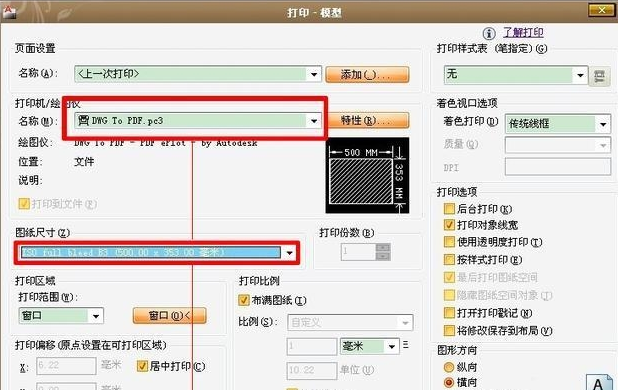Click the 打印份数 copies input field
This screenshot has width=618, height=390.
tap(358, 252)
